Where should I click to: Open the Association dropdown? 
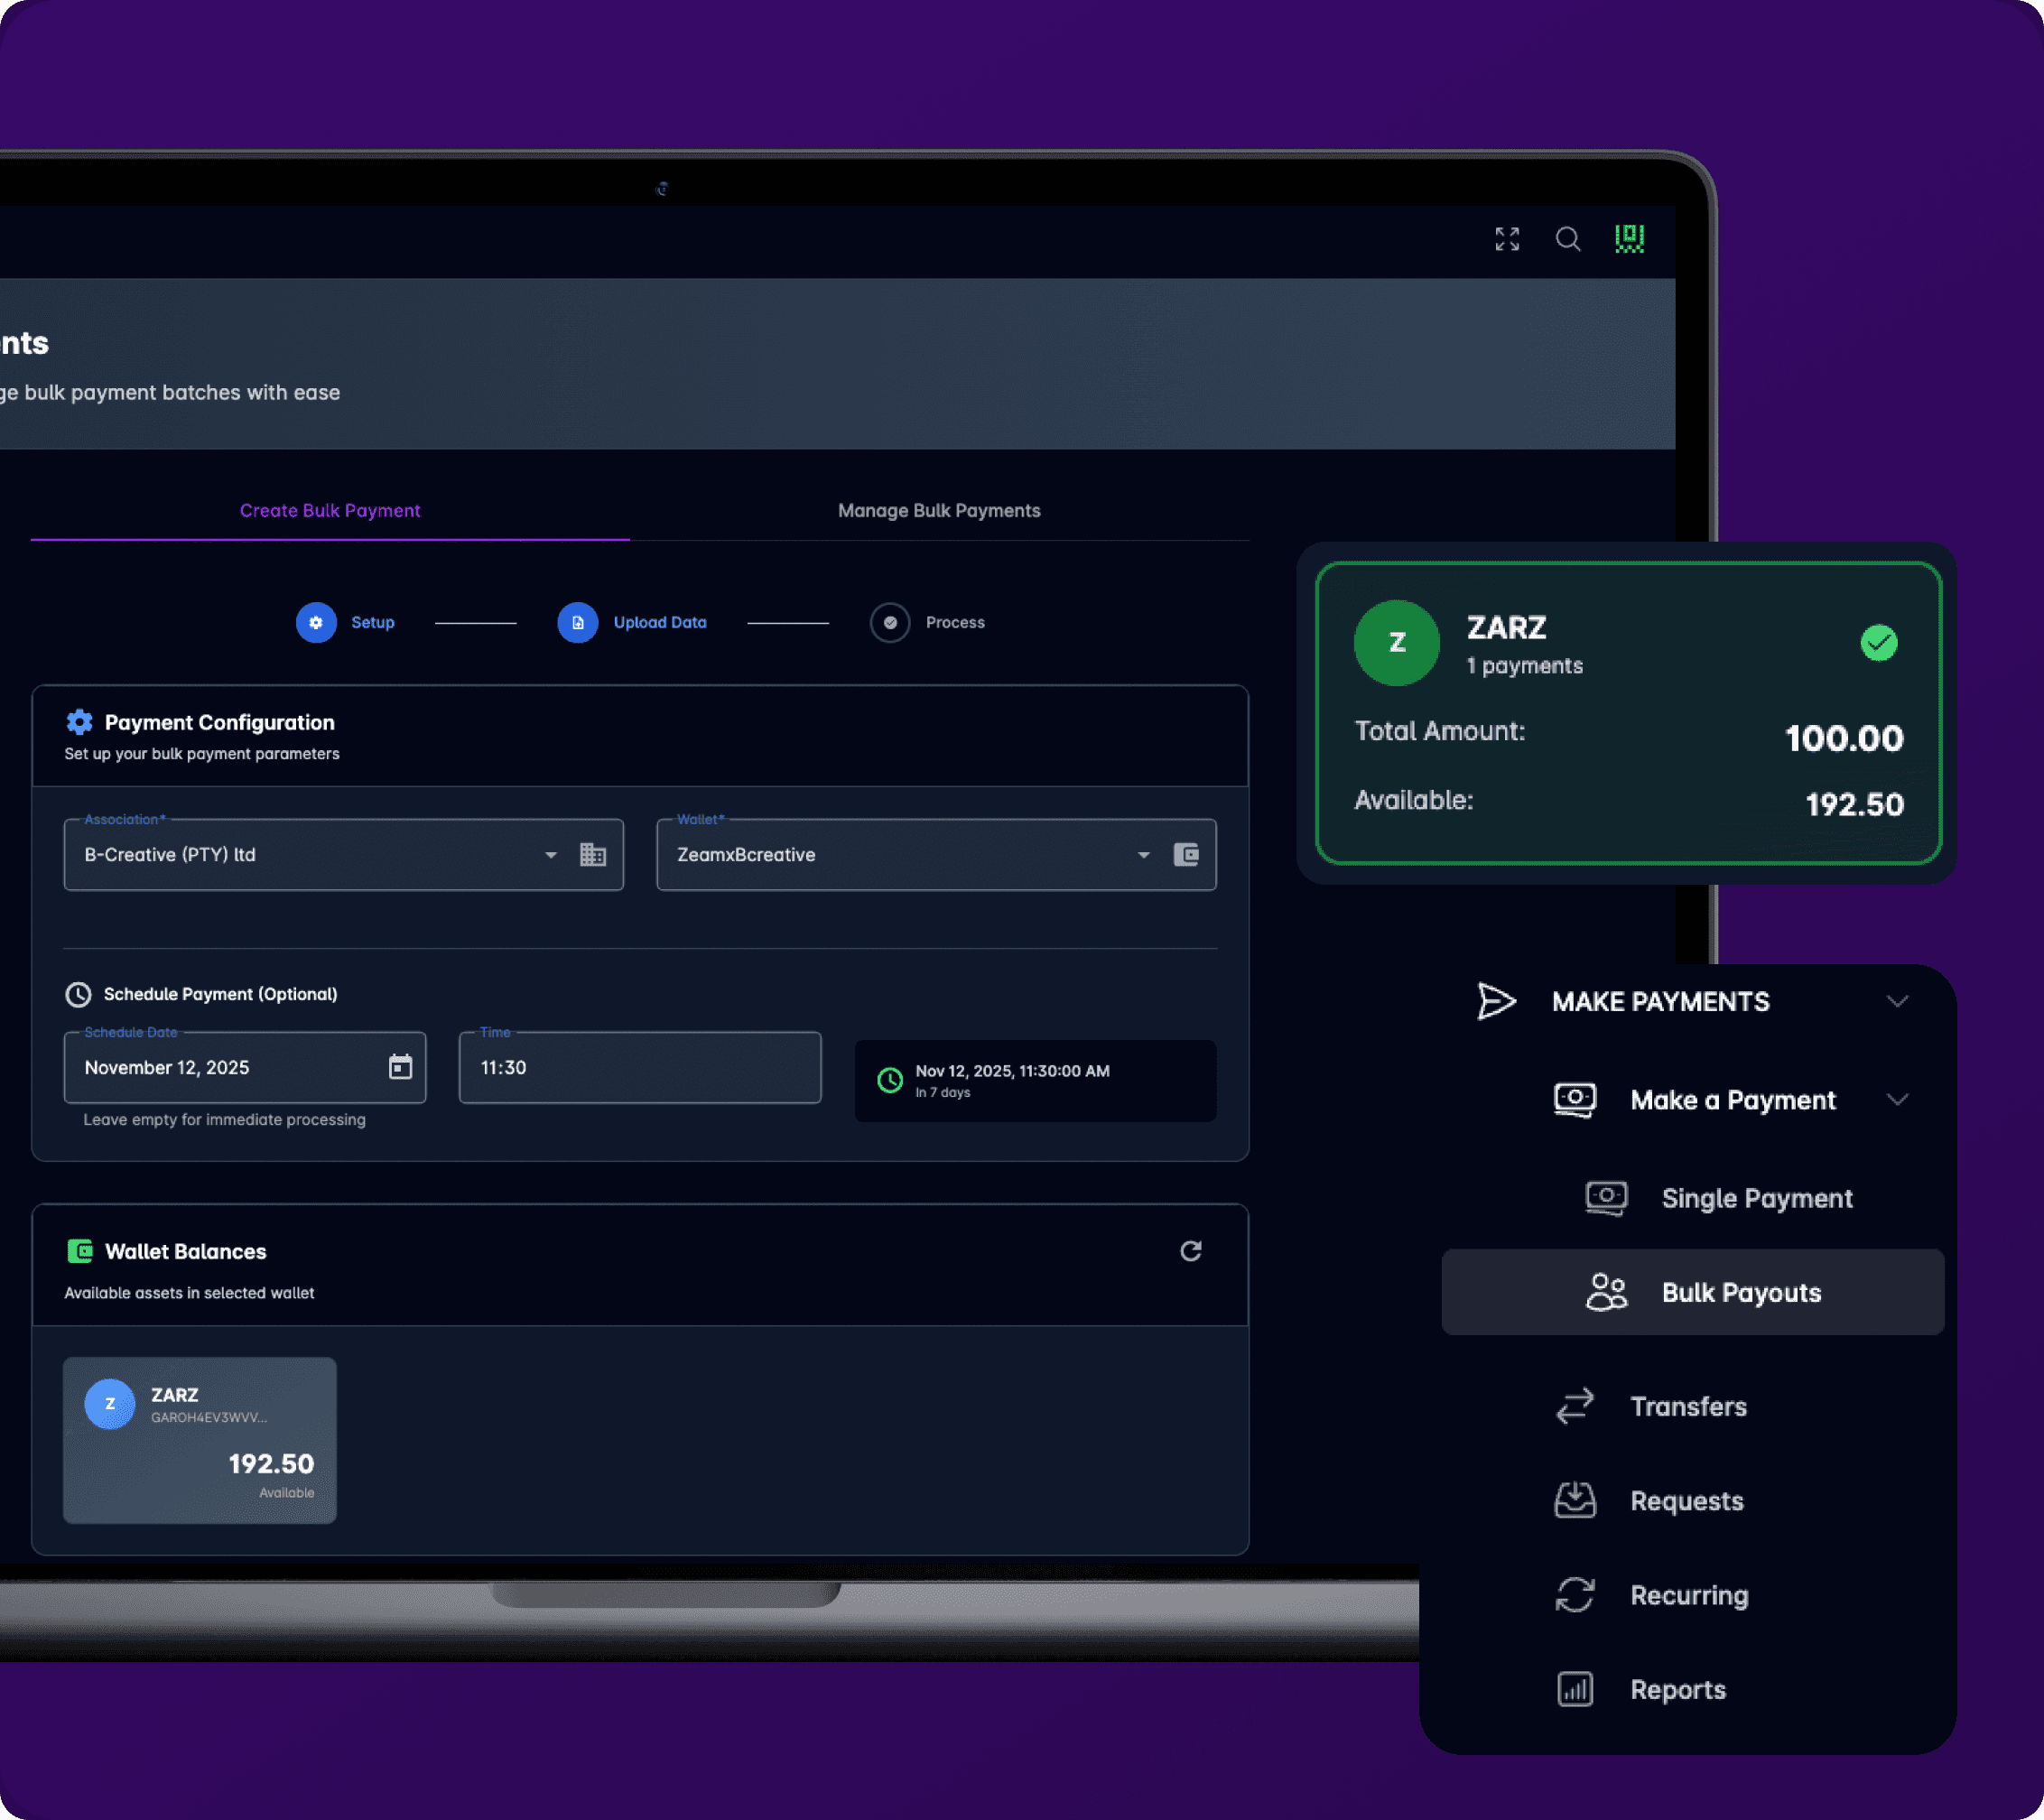tap(550, 855)
